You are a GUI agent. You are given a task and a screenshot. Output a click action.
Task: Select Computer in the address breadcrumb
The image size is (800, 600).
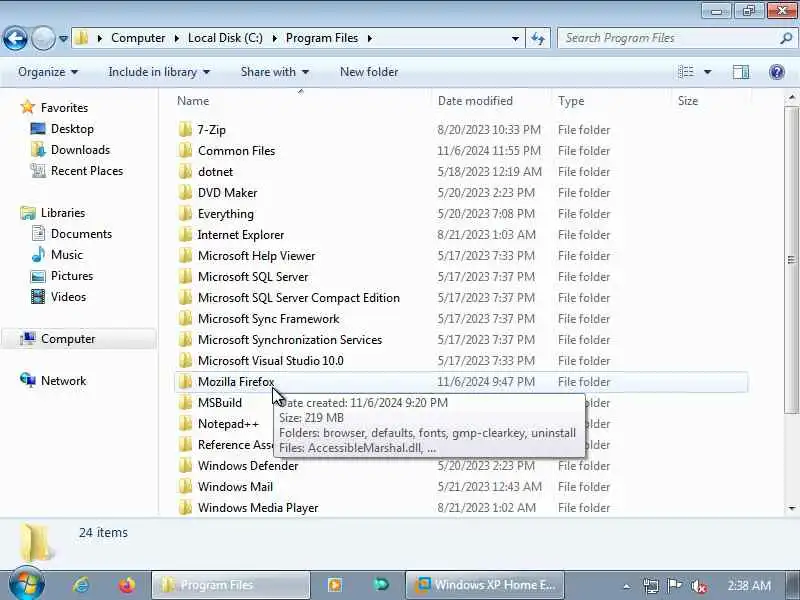[138, 38]
